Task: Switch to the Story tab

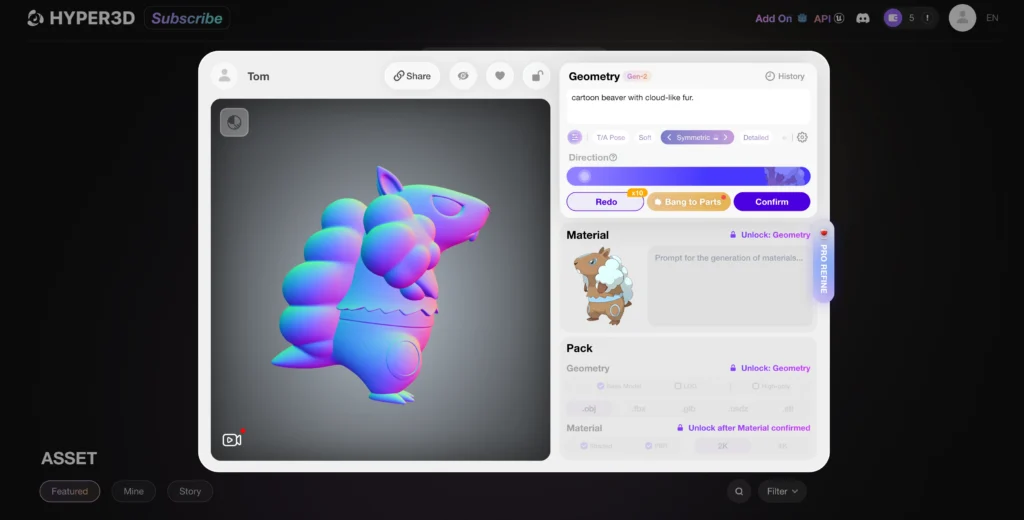Action: pos(190,491)
